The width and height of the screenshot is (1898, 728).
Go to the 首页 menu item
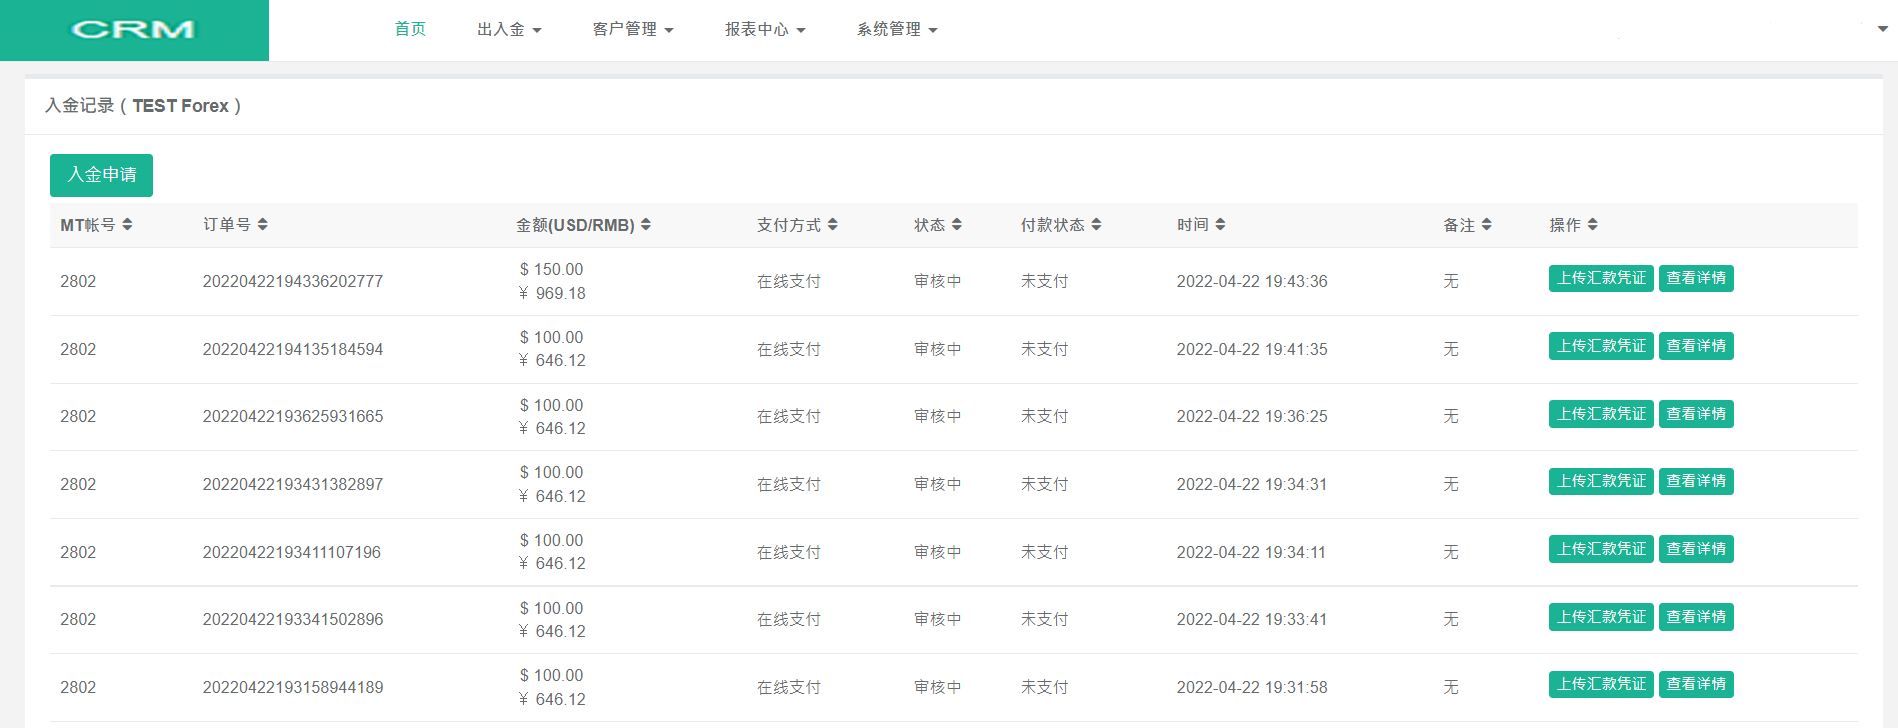click(410, 30)
